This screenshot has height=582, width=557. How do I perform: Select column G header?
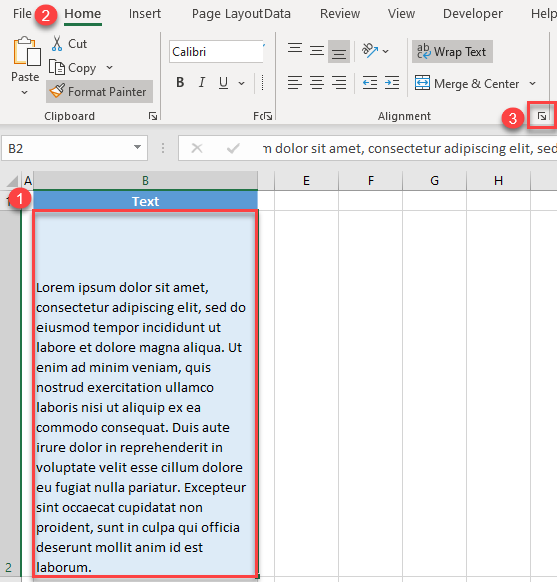(x=434, y=181)
